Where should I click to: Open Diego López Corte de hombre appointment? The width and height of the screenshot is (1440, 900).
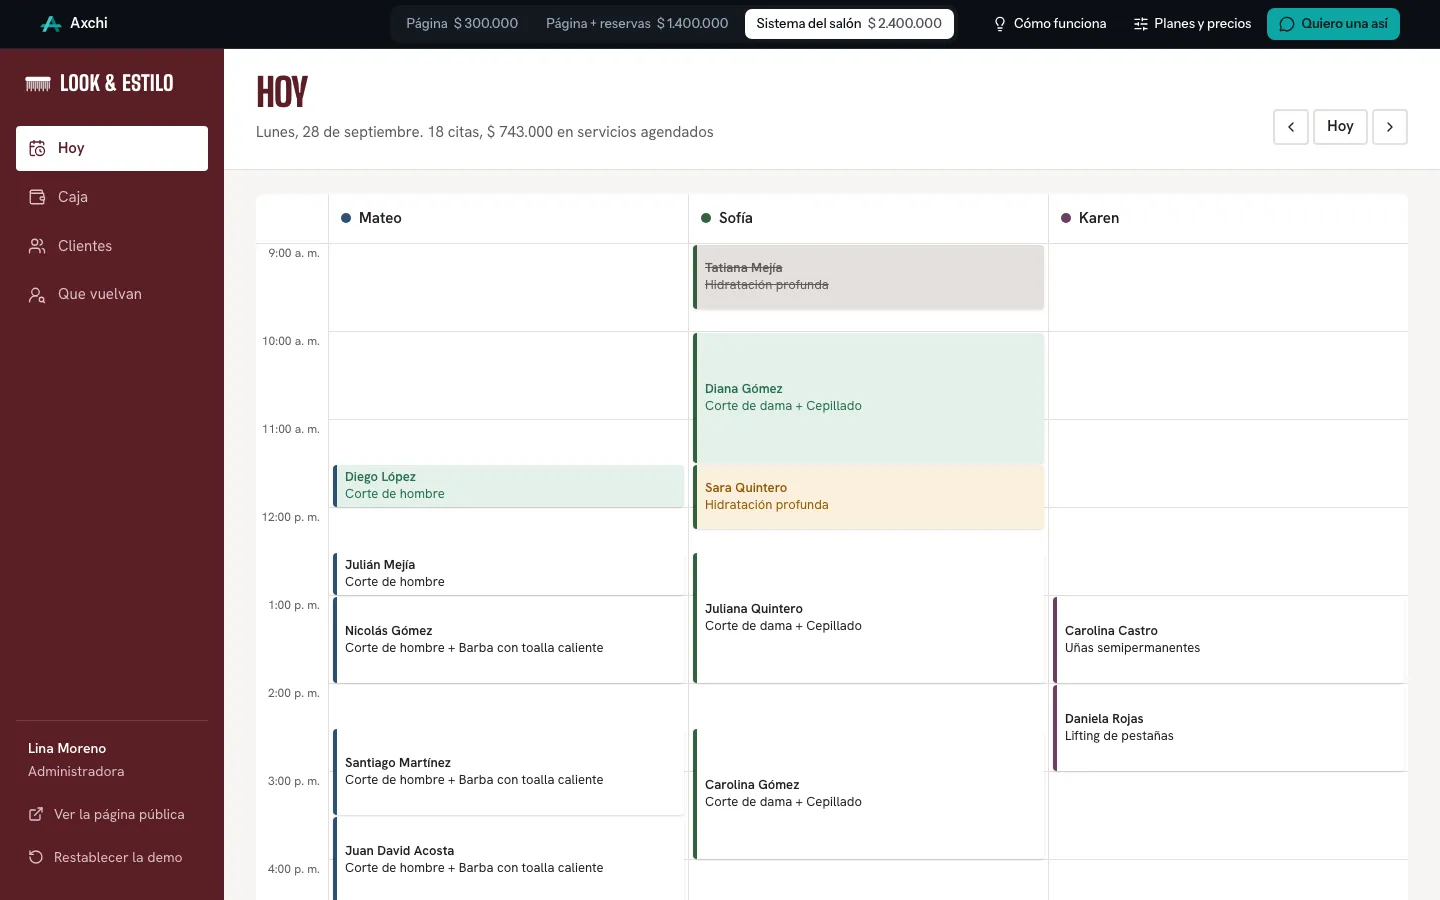tap(509, 486)
